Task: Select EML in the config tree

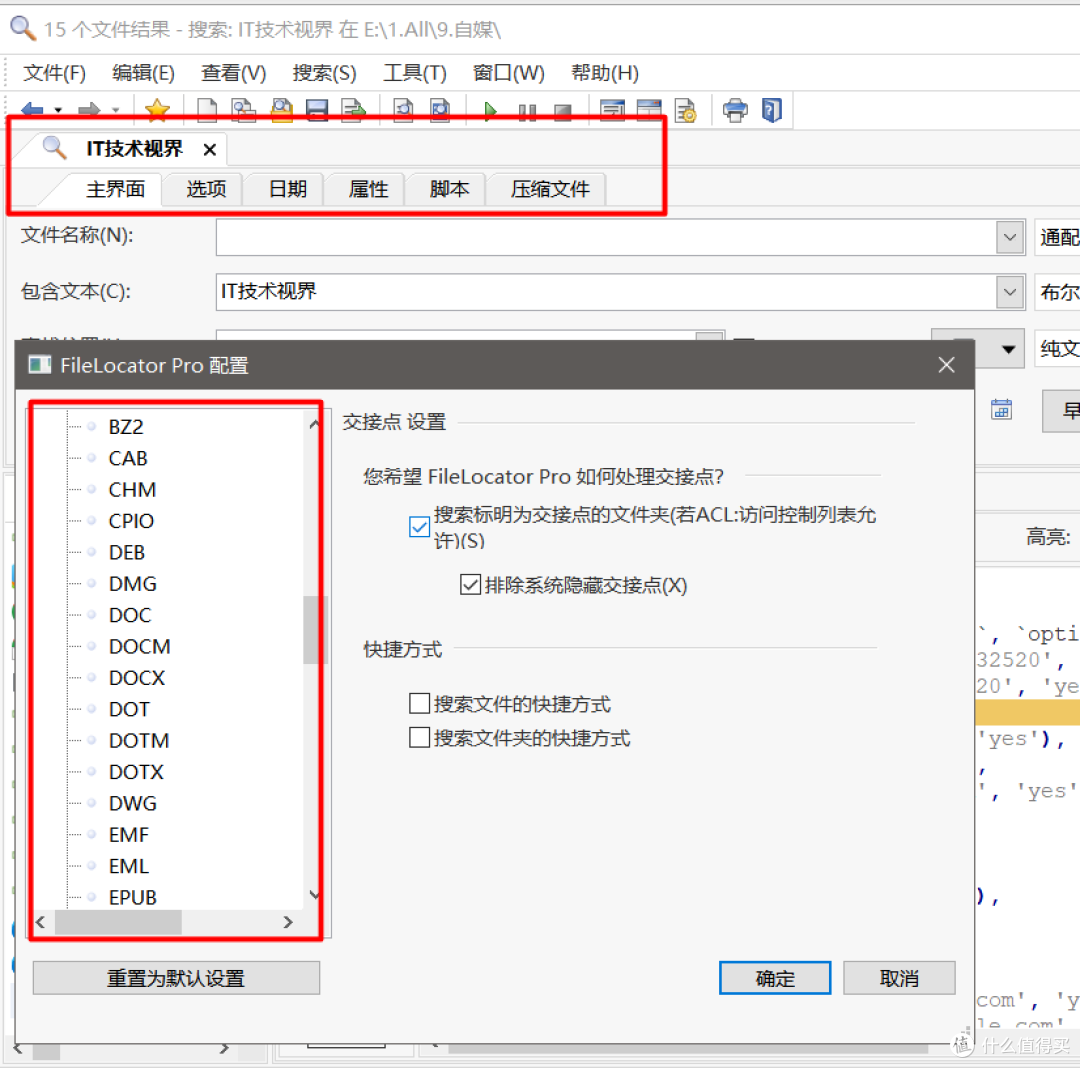Action: [x=128, y=866]
